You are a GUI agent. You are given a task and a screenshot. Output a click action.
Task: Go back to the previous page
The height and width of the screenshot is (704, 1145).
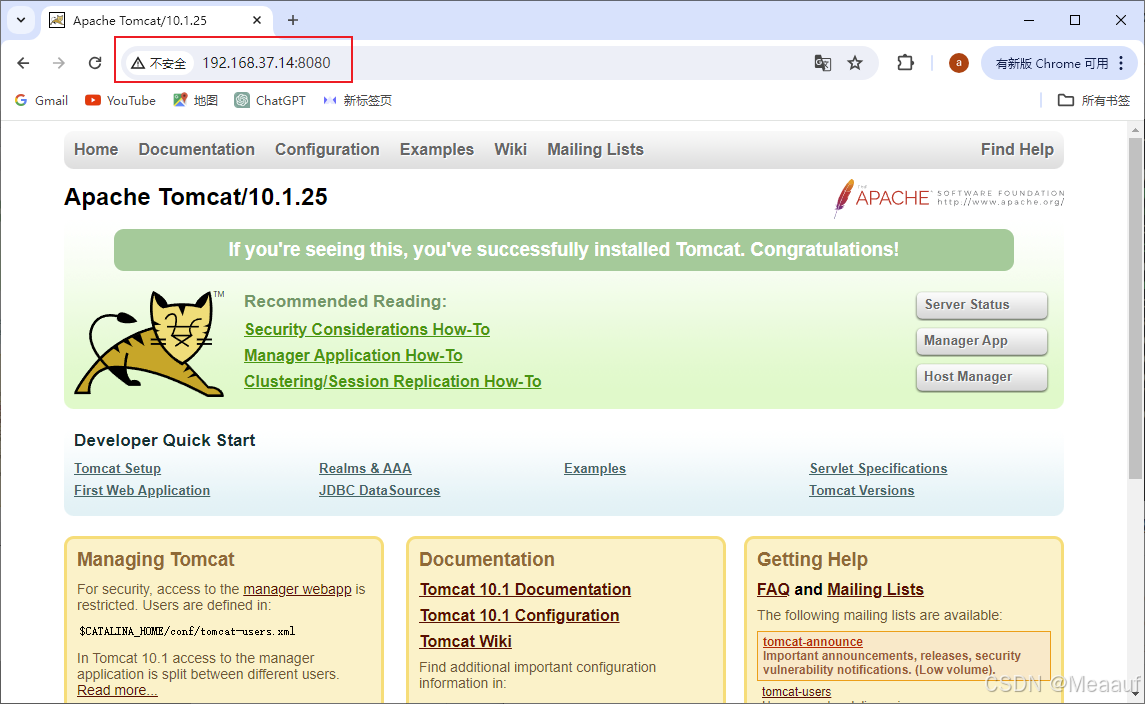23,64
